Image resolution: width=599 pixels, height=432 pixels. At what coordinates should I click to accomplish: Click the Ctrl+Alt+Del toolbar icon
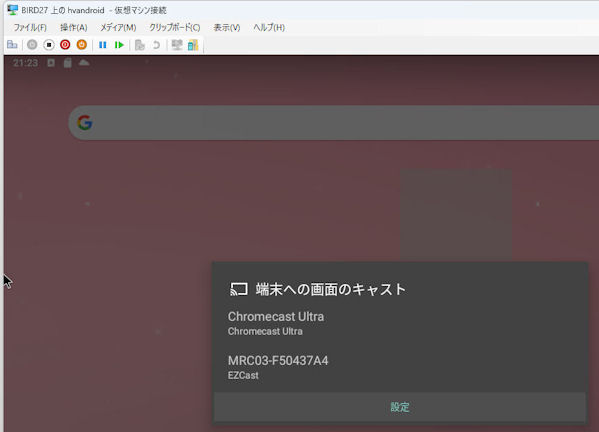click(12, 45)
